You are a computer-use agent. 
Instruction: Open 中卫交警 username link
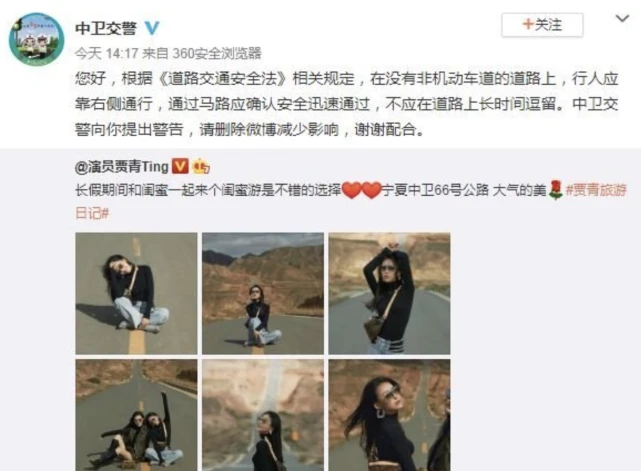coord(106,28)
